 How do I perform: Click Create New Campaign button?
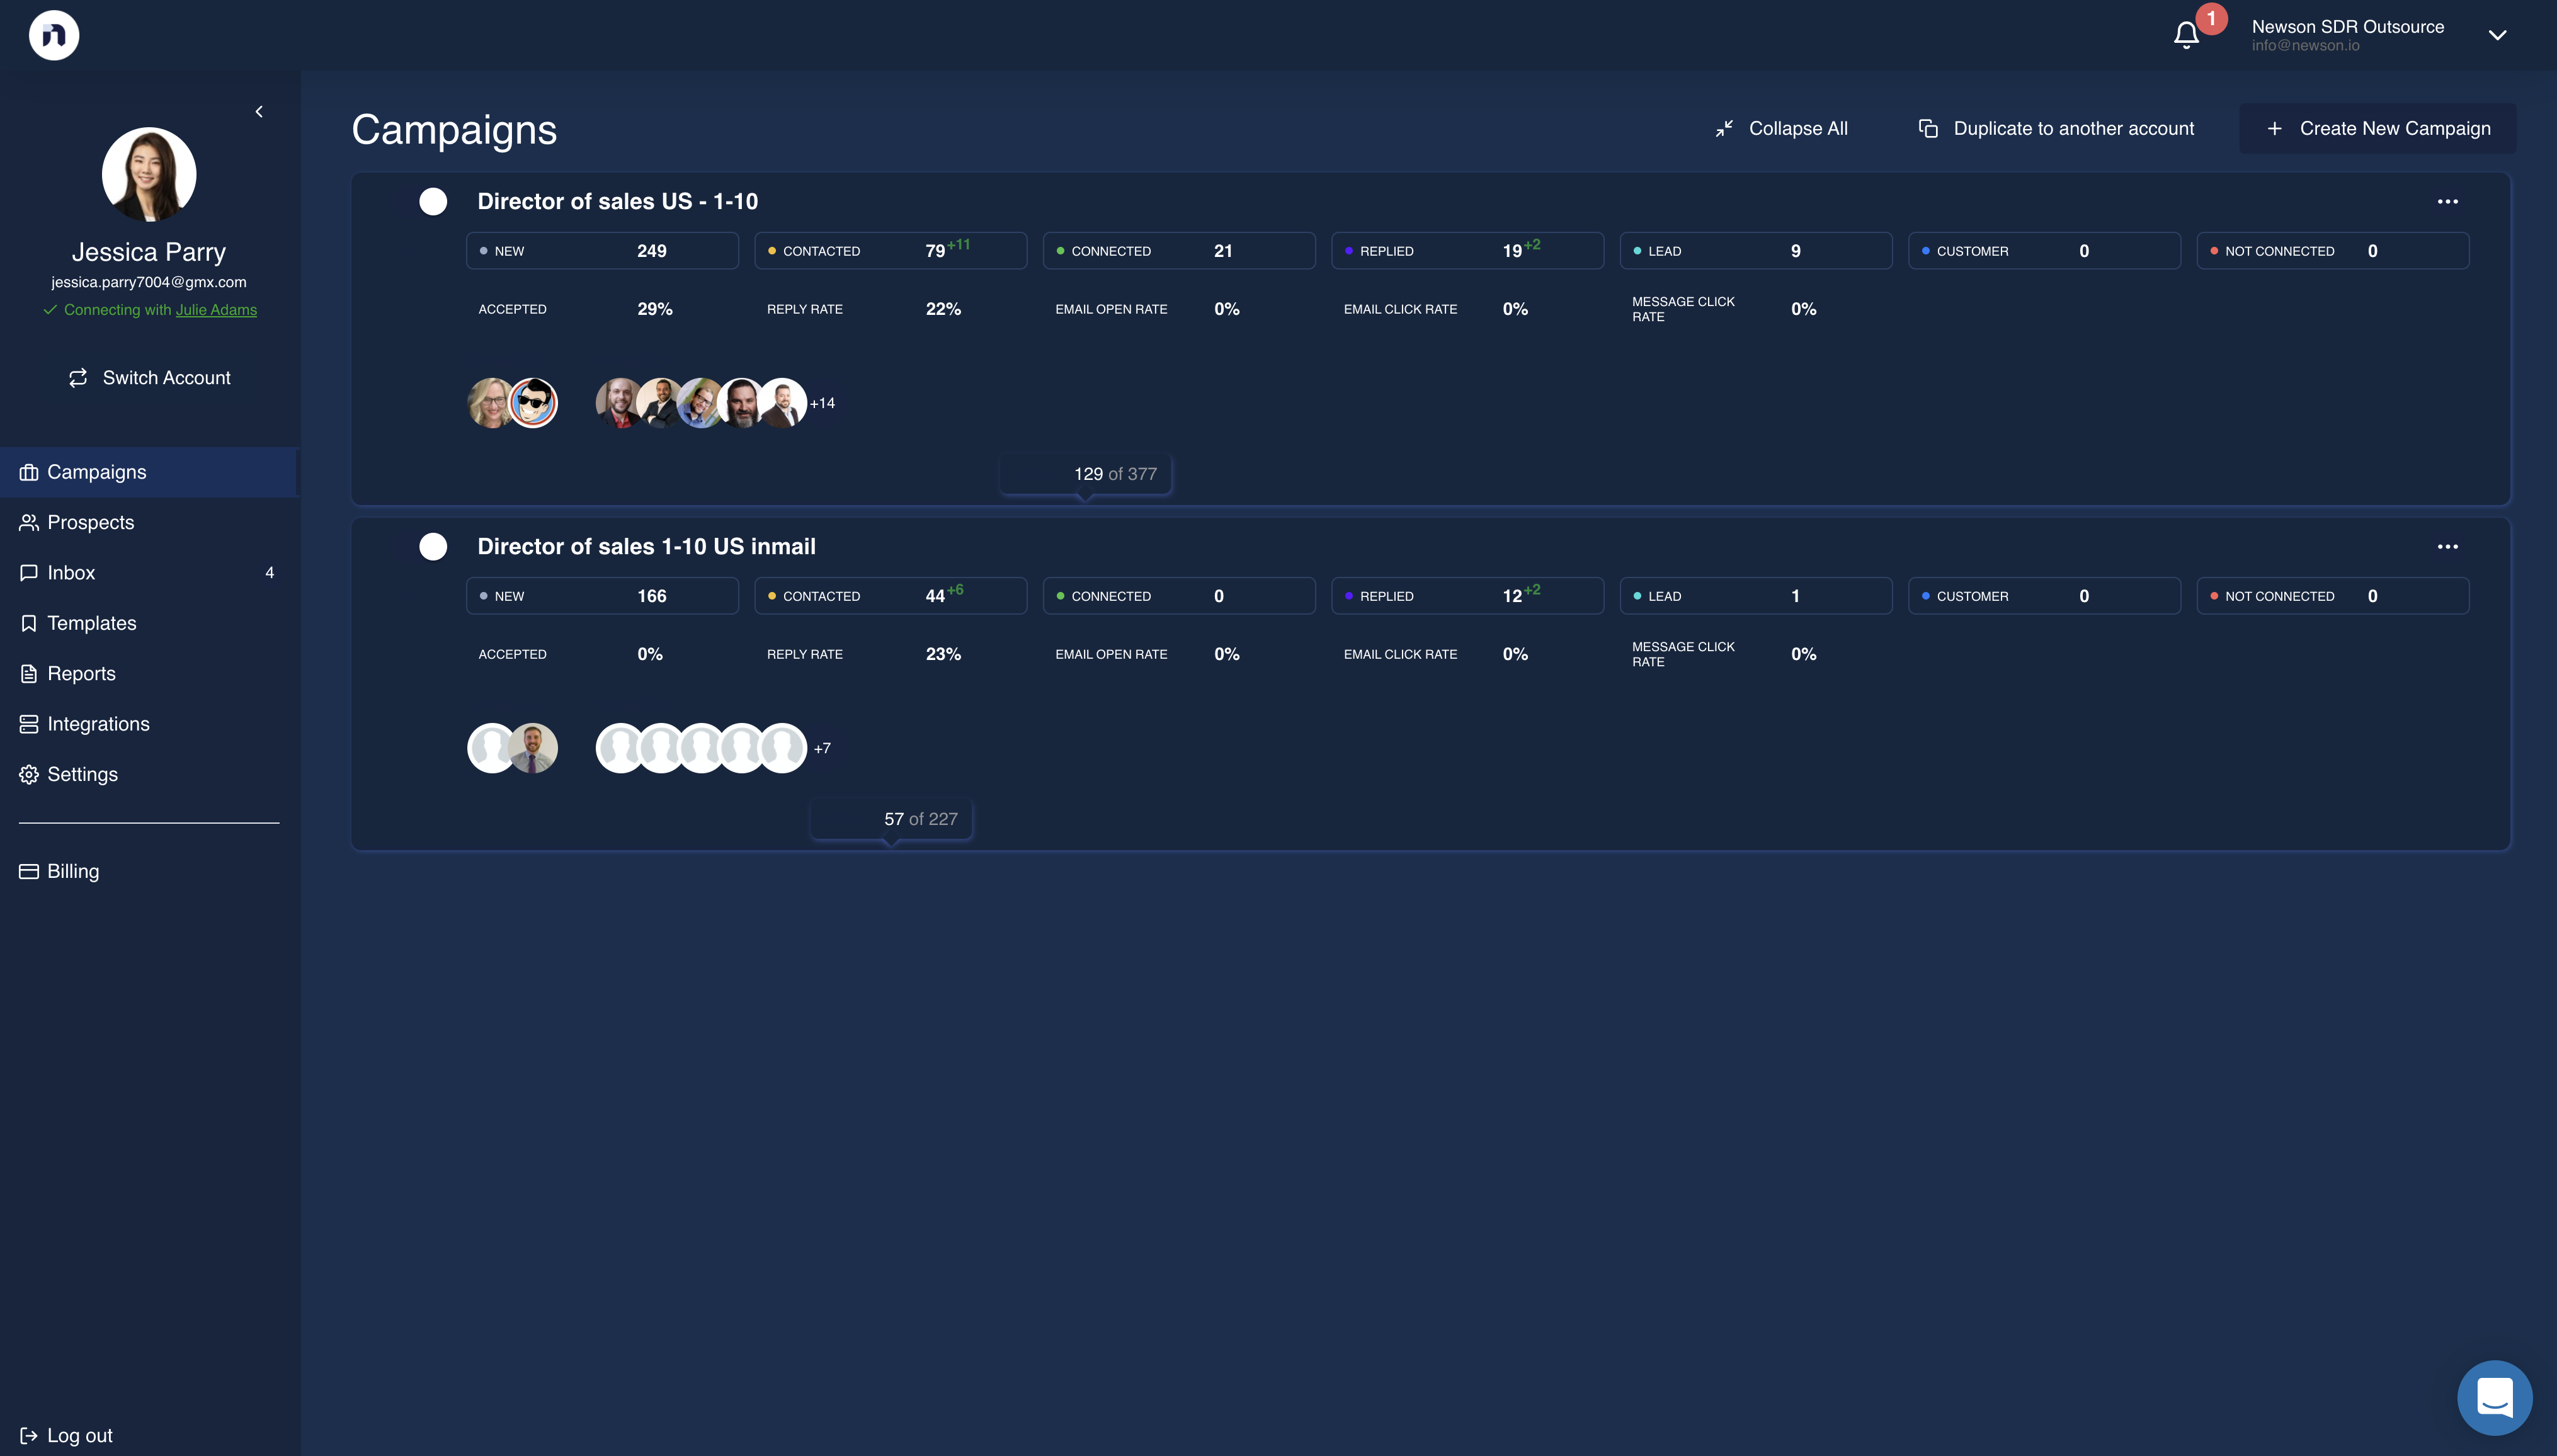(x=2378, y=129)
